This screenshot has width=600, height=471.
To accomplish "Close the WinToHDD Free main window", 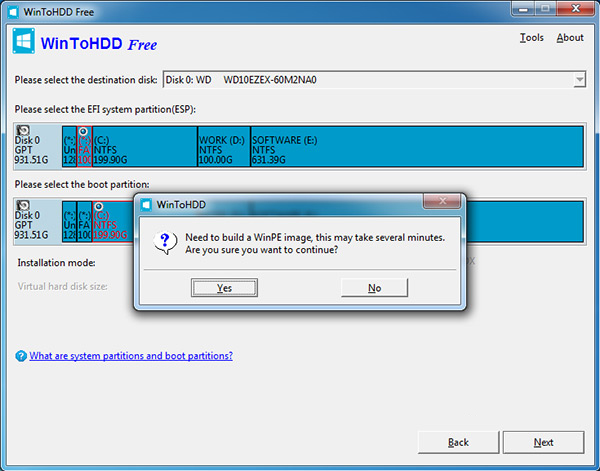I will [576, 9].
